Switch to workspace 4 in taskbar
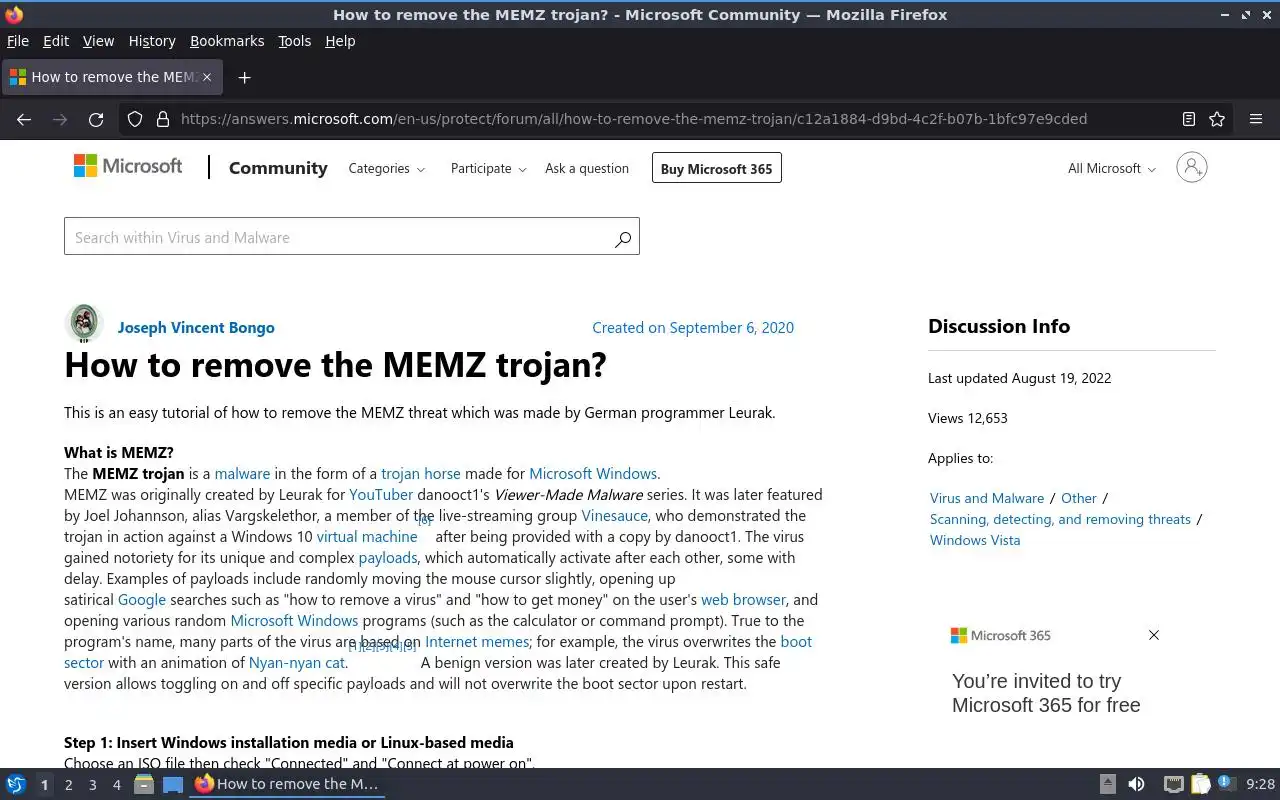Screen dimensions: 1280x800 [117, 785]
